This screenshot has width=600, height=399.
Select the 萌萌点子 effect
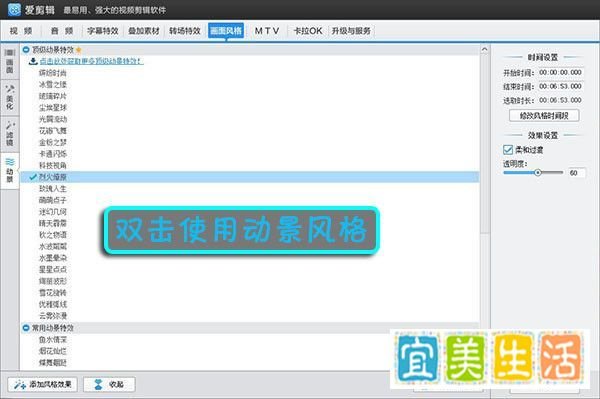point(52,200)
